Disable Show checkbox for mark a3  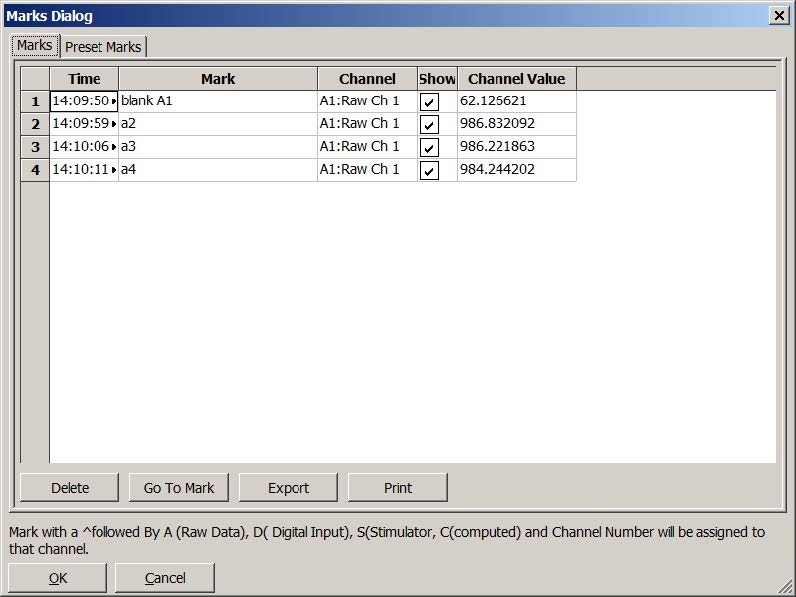click(429, 148)
